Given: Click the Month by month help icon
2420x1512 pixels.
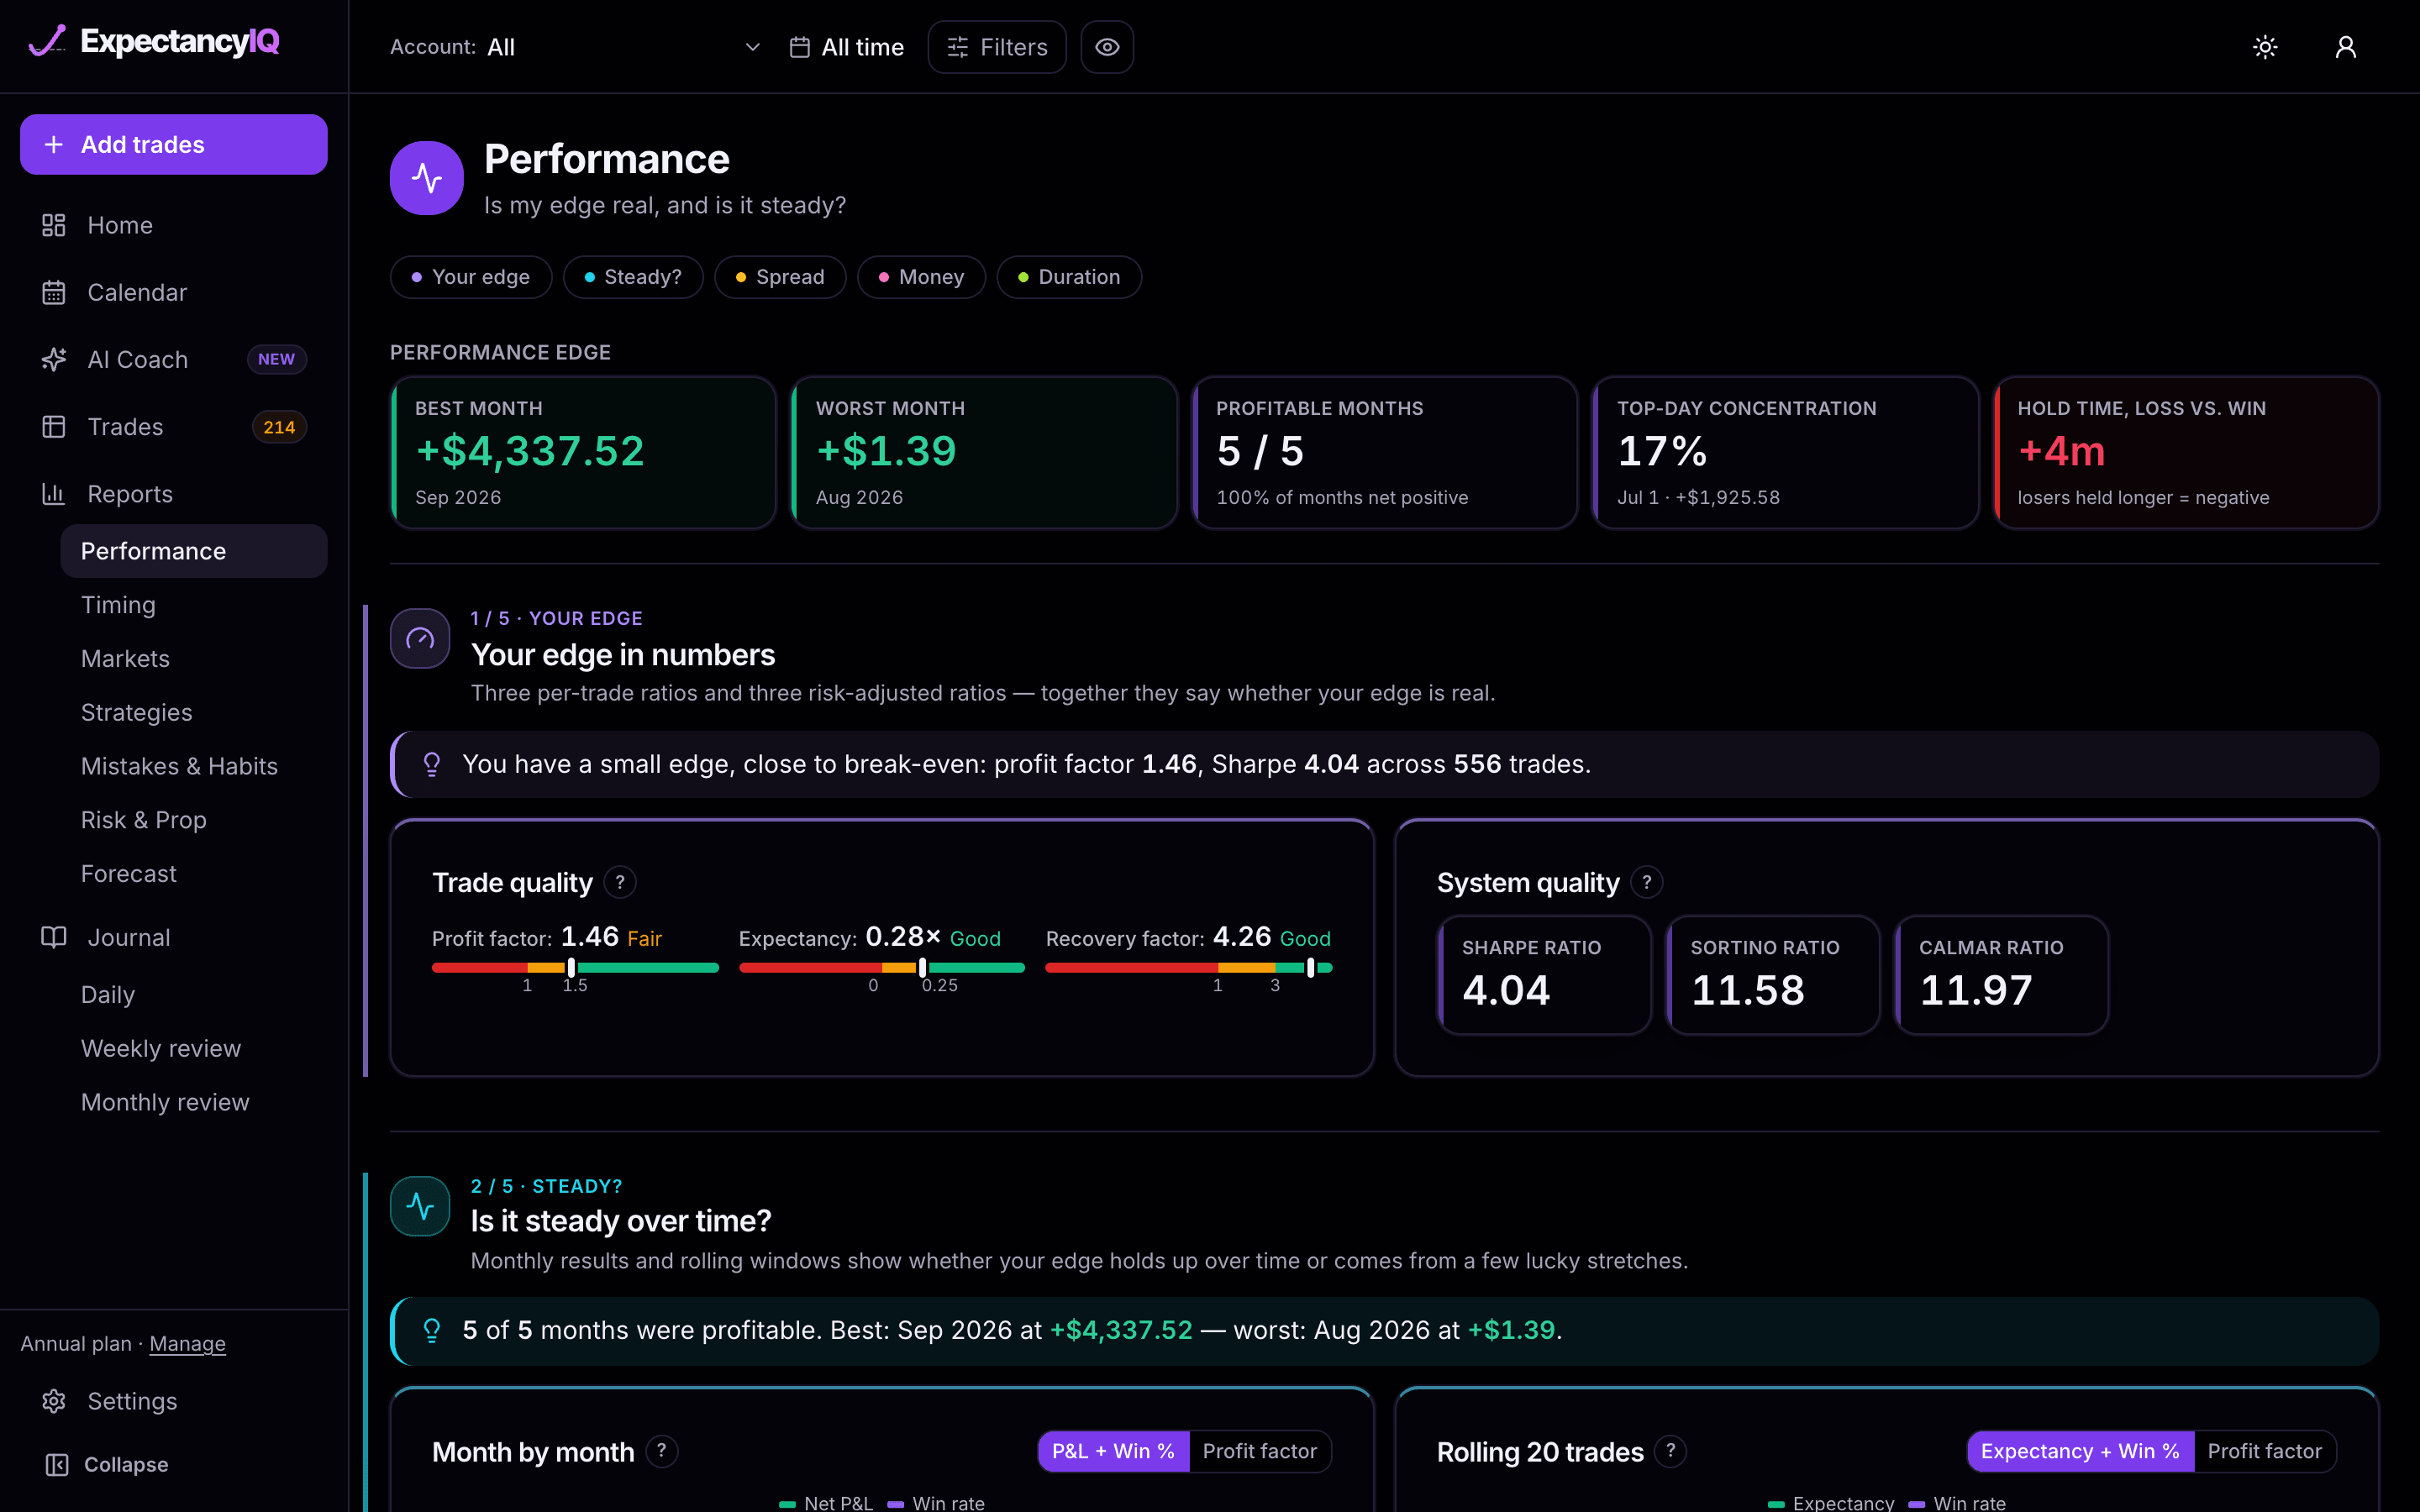Looking at the screenshot, I should click(661, 1451).
